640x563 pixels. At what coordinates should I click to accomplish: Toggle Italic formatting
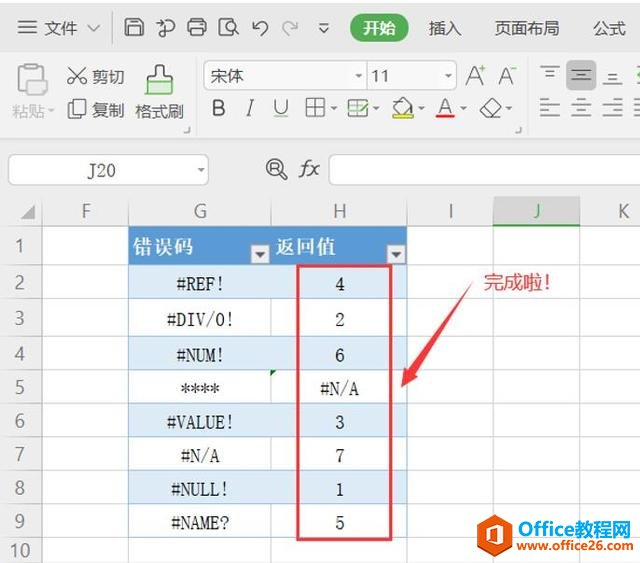(250, 108)
